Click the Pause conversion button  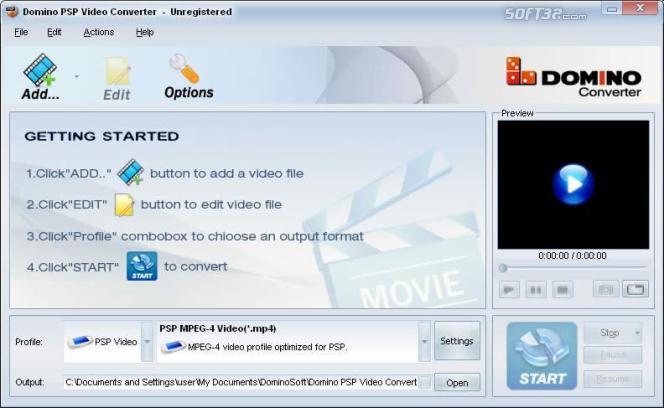click(x=613, y=355)
